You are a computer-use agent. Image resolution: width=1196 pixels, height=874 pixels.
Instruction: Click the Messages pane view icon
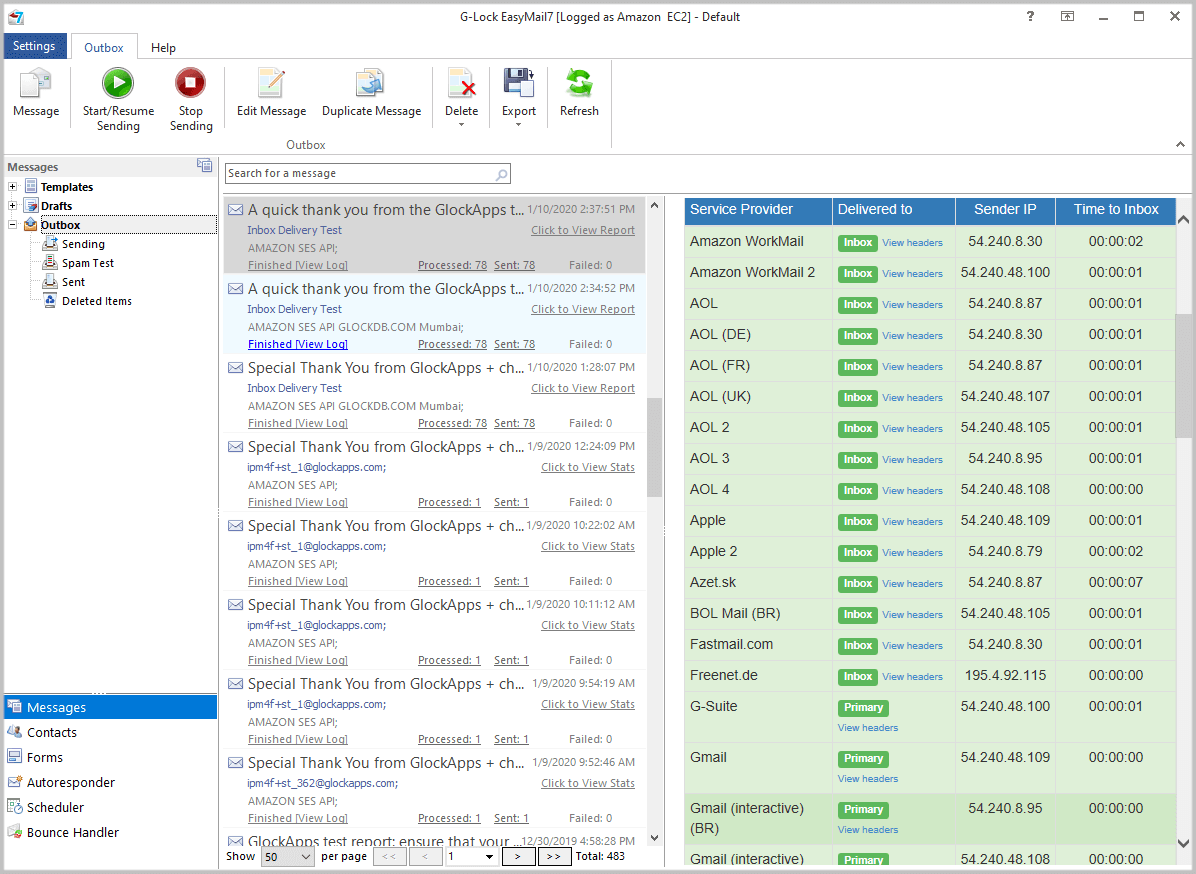pyautogui.click(x=204, y=165)
